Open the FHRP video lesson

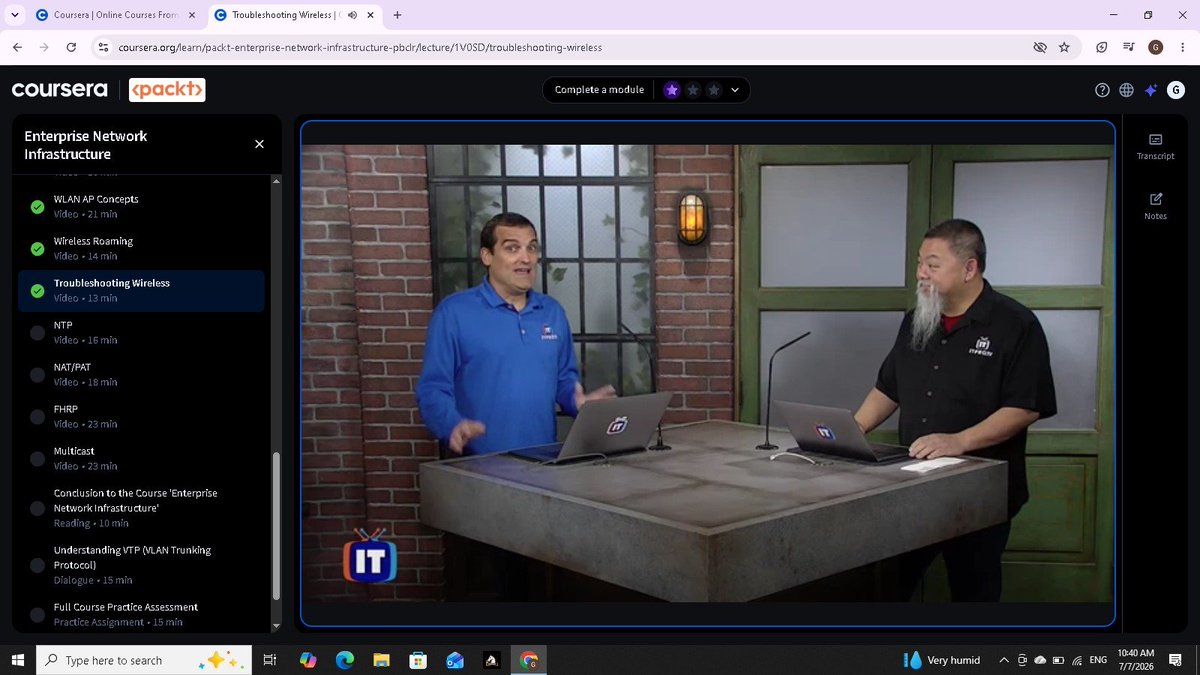coord(141,416)
